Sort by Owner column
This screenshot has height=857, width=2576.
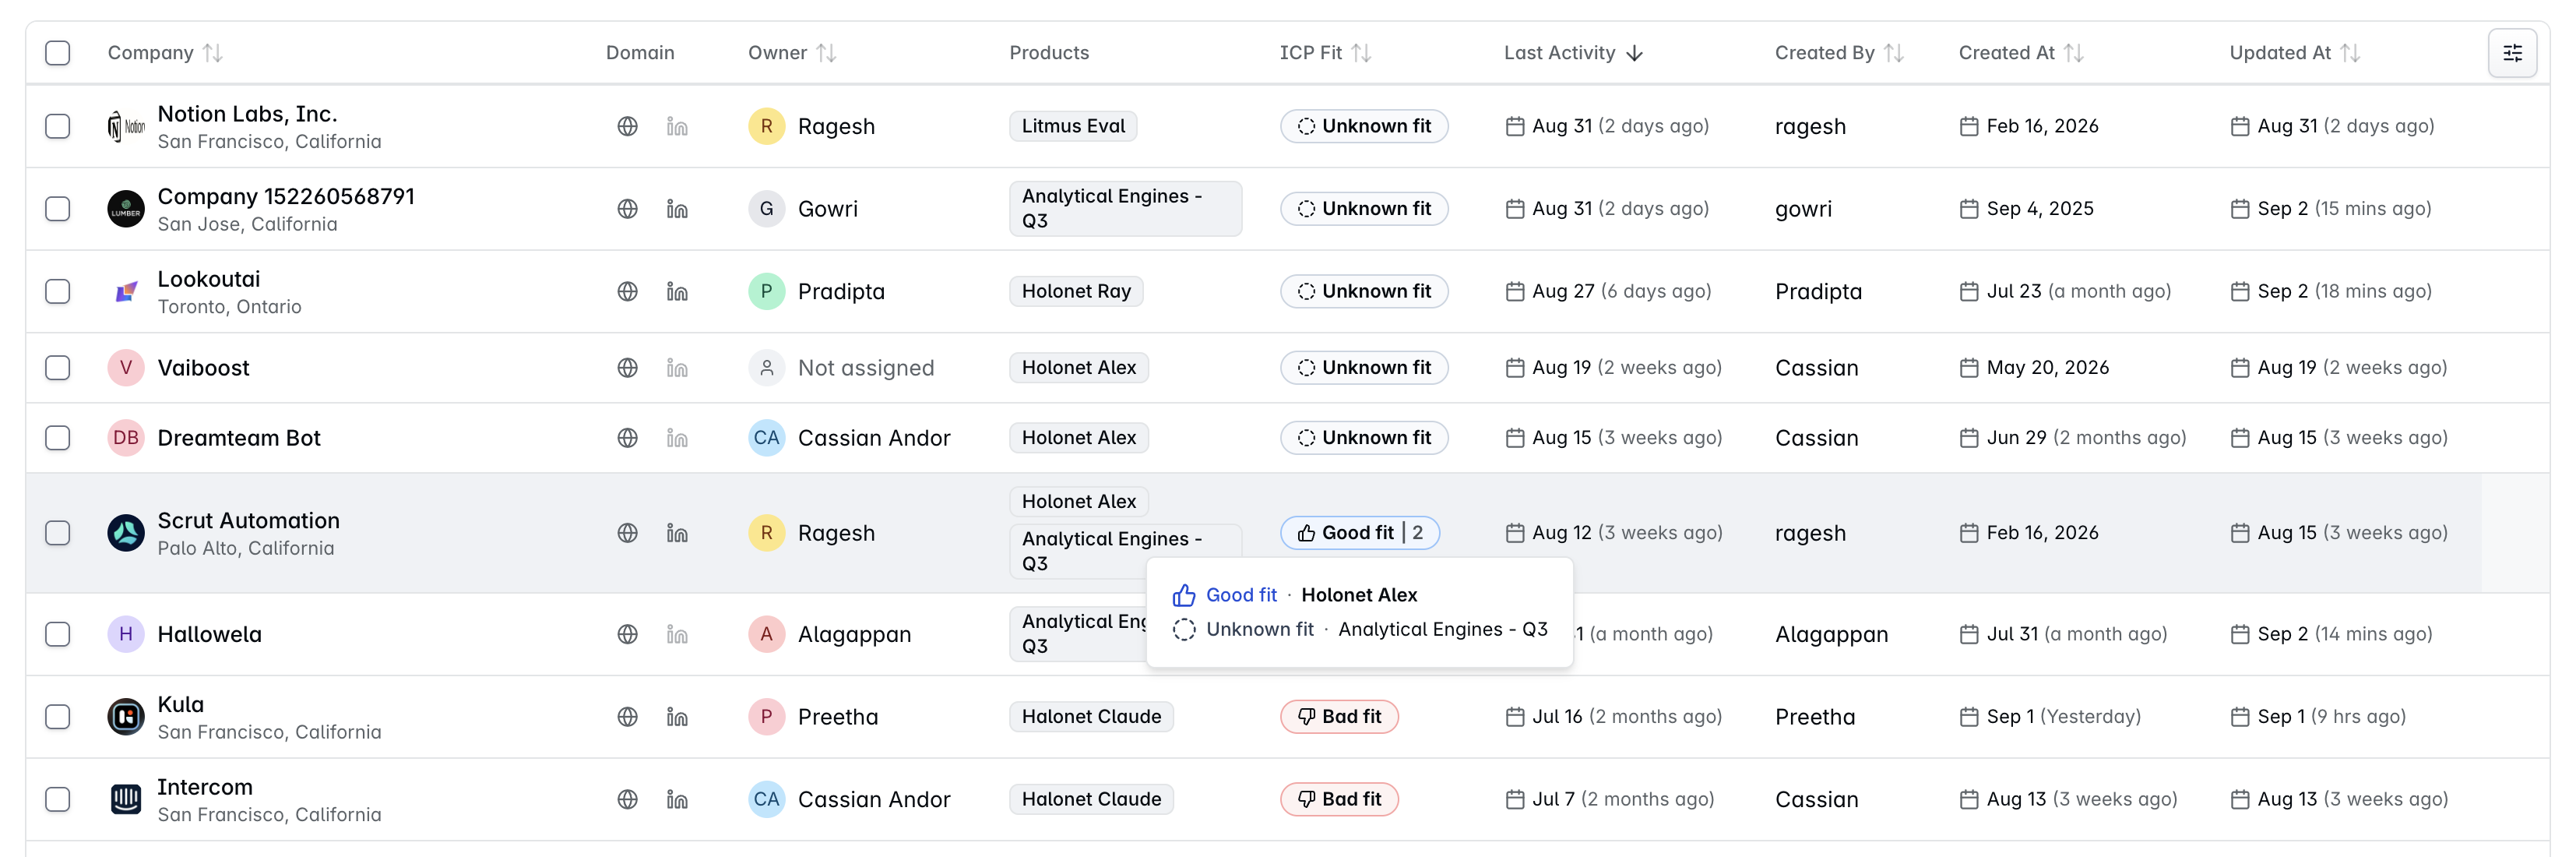coord(792,53)
